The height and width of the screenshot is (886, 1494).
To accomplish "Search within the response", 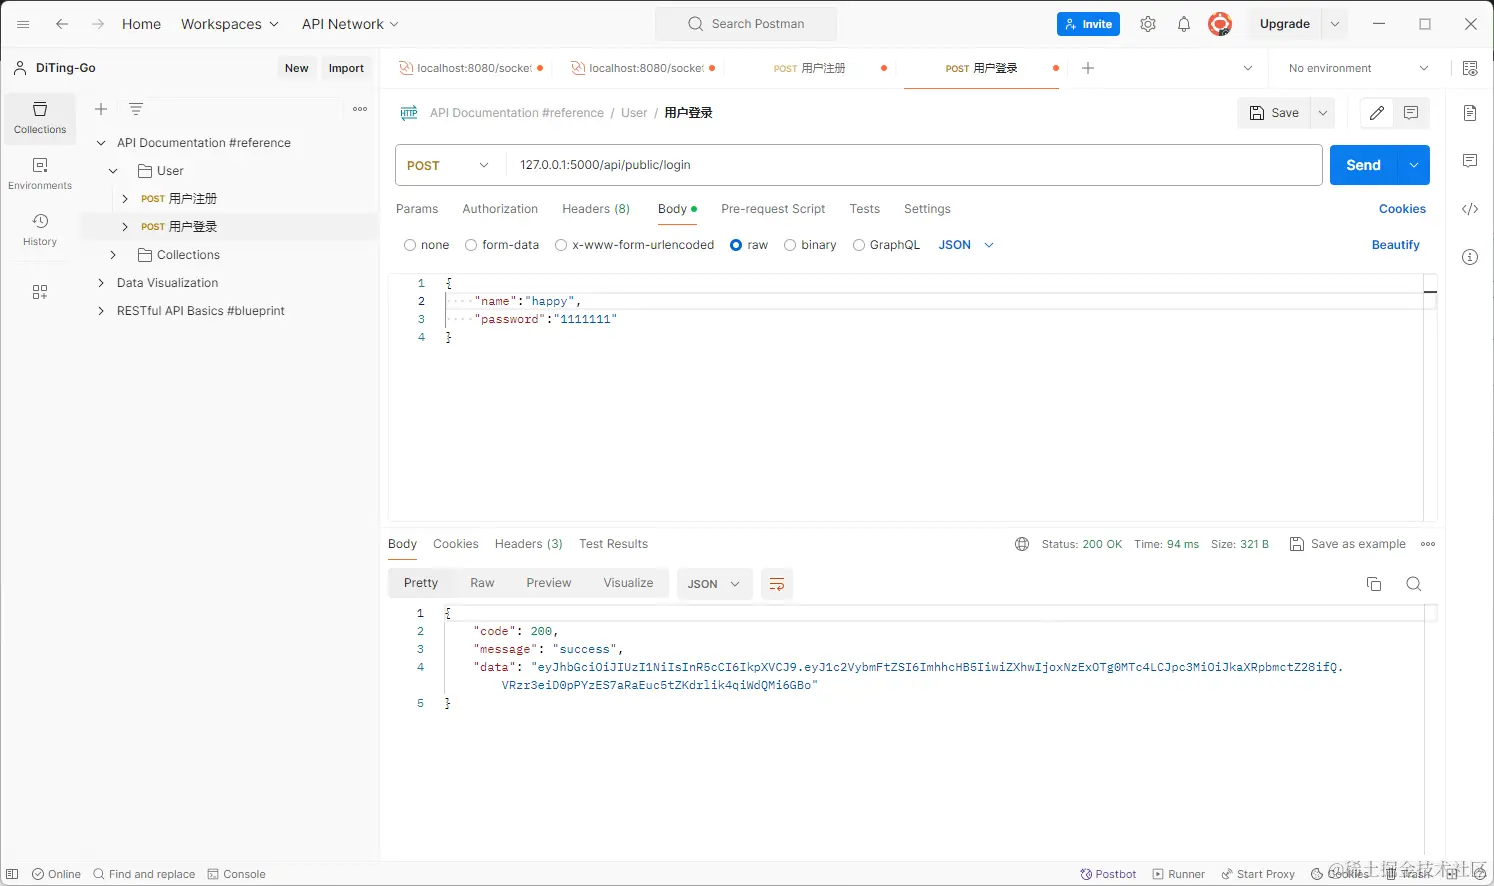I will [1414, 584].
